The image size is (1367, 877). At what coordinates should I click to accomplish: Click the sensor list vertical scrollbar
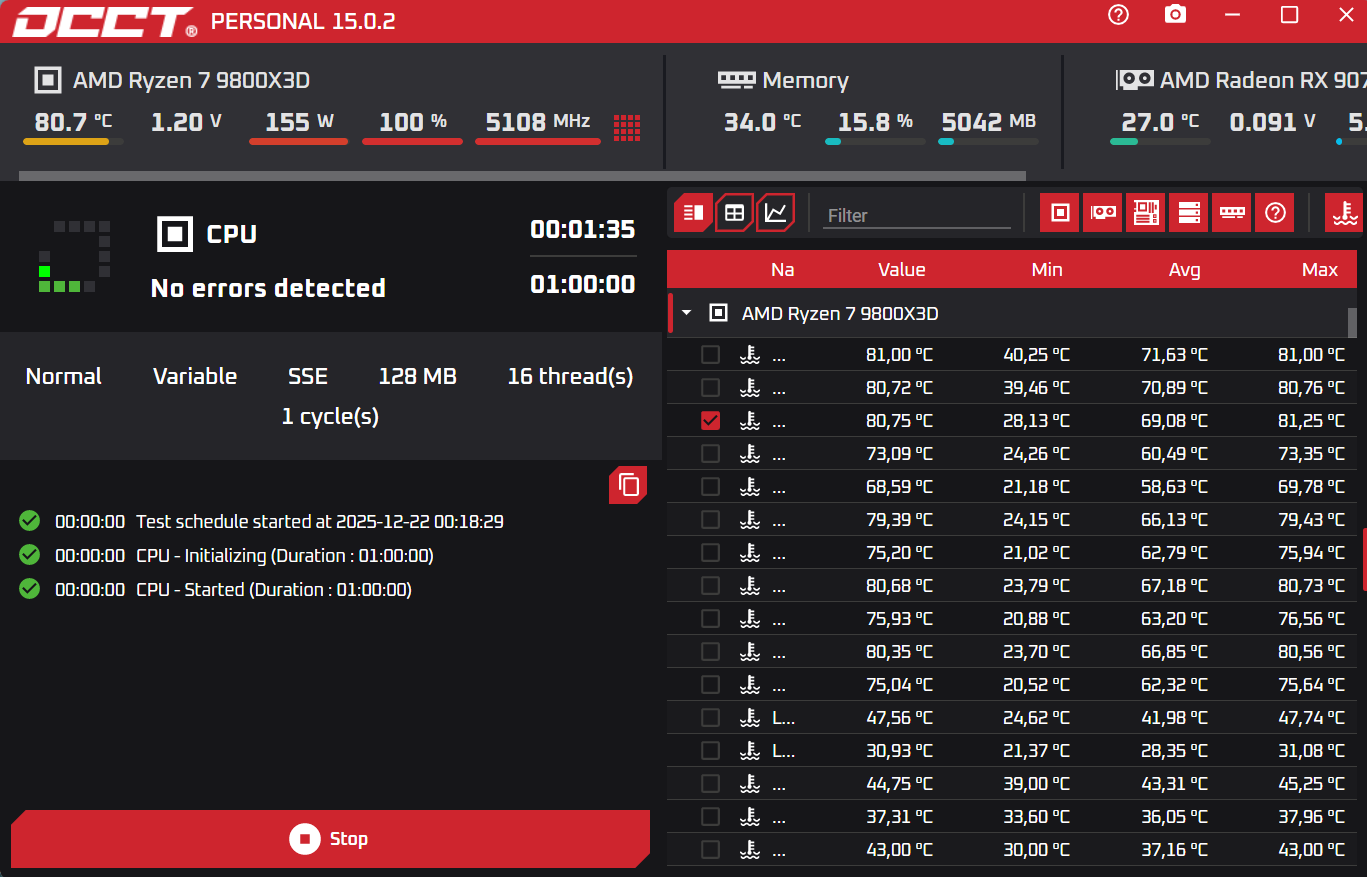click(1352, 323)
